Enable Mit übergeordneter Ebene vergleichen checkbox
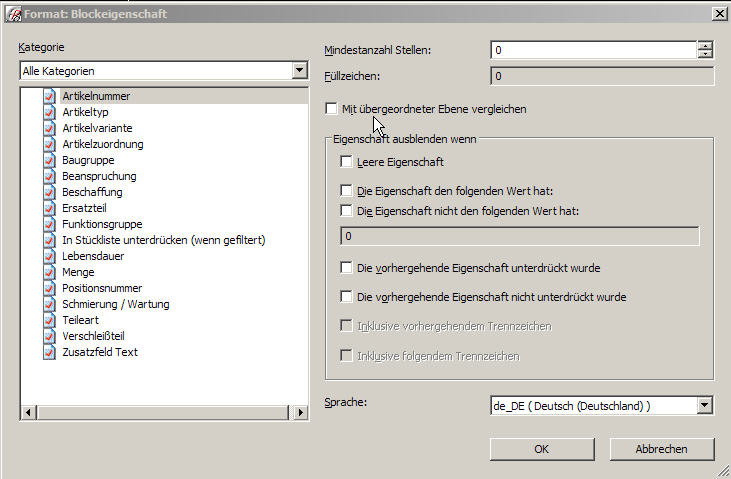Image resolution: width=731 pixels, height=479 pixels. click(x=331, y=109)
